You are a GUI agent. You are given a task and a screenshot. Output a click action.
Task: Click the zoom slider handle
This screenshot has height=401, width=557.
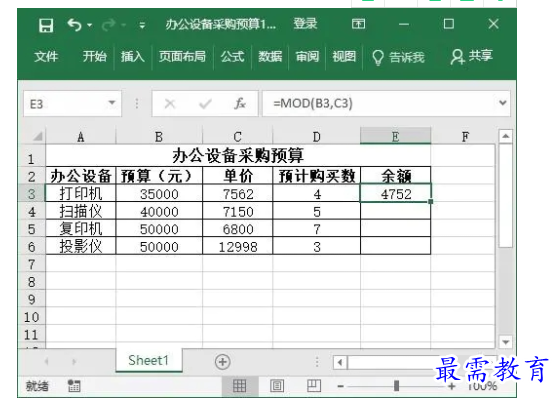[x=396, y=386]
